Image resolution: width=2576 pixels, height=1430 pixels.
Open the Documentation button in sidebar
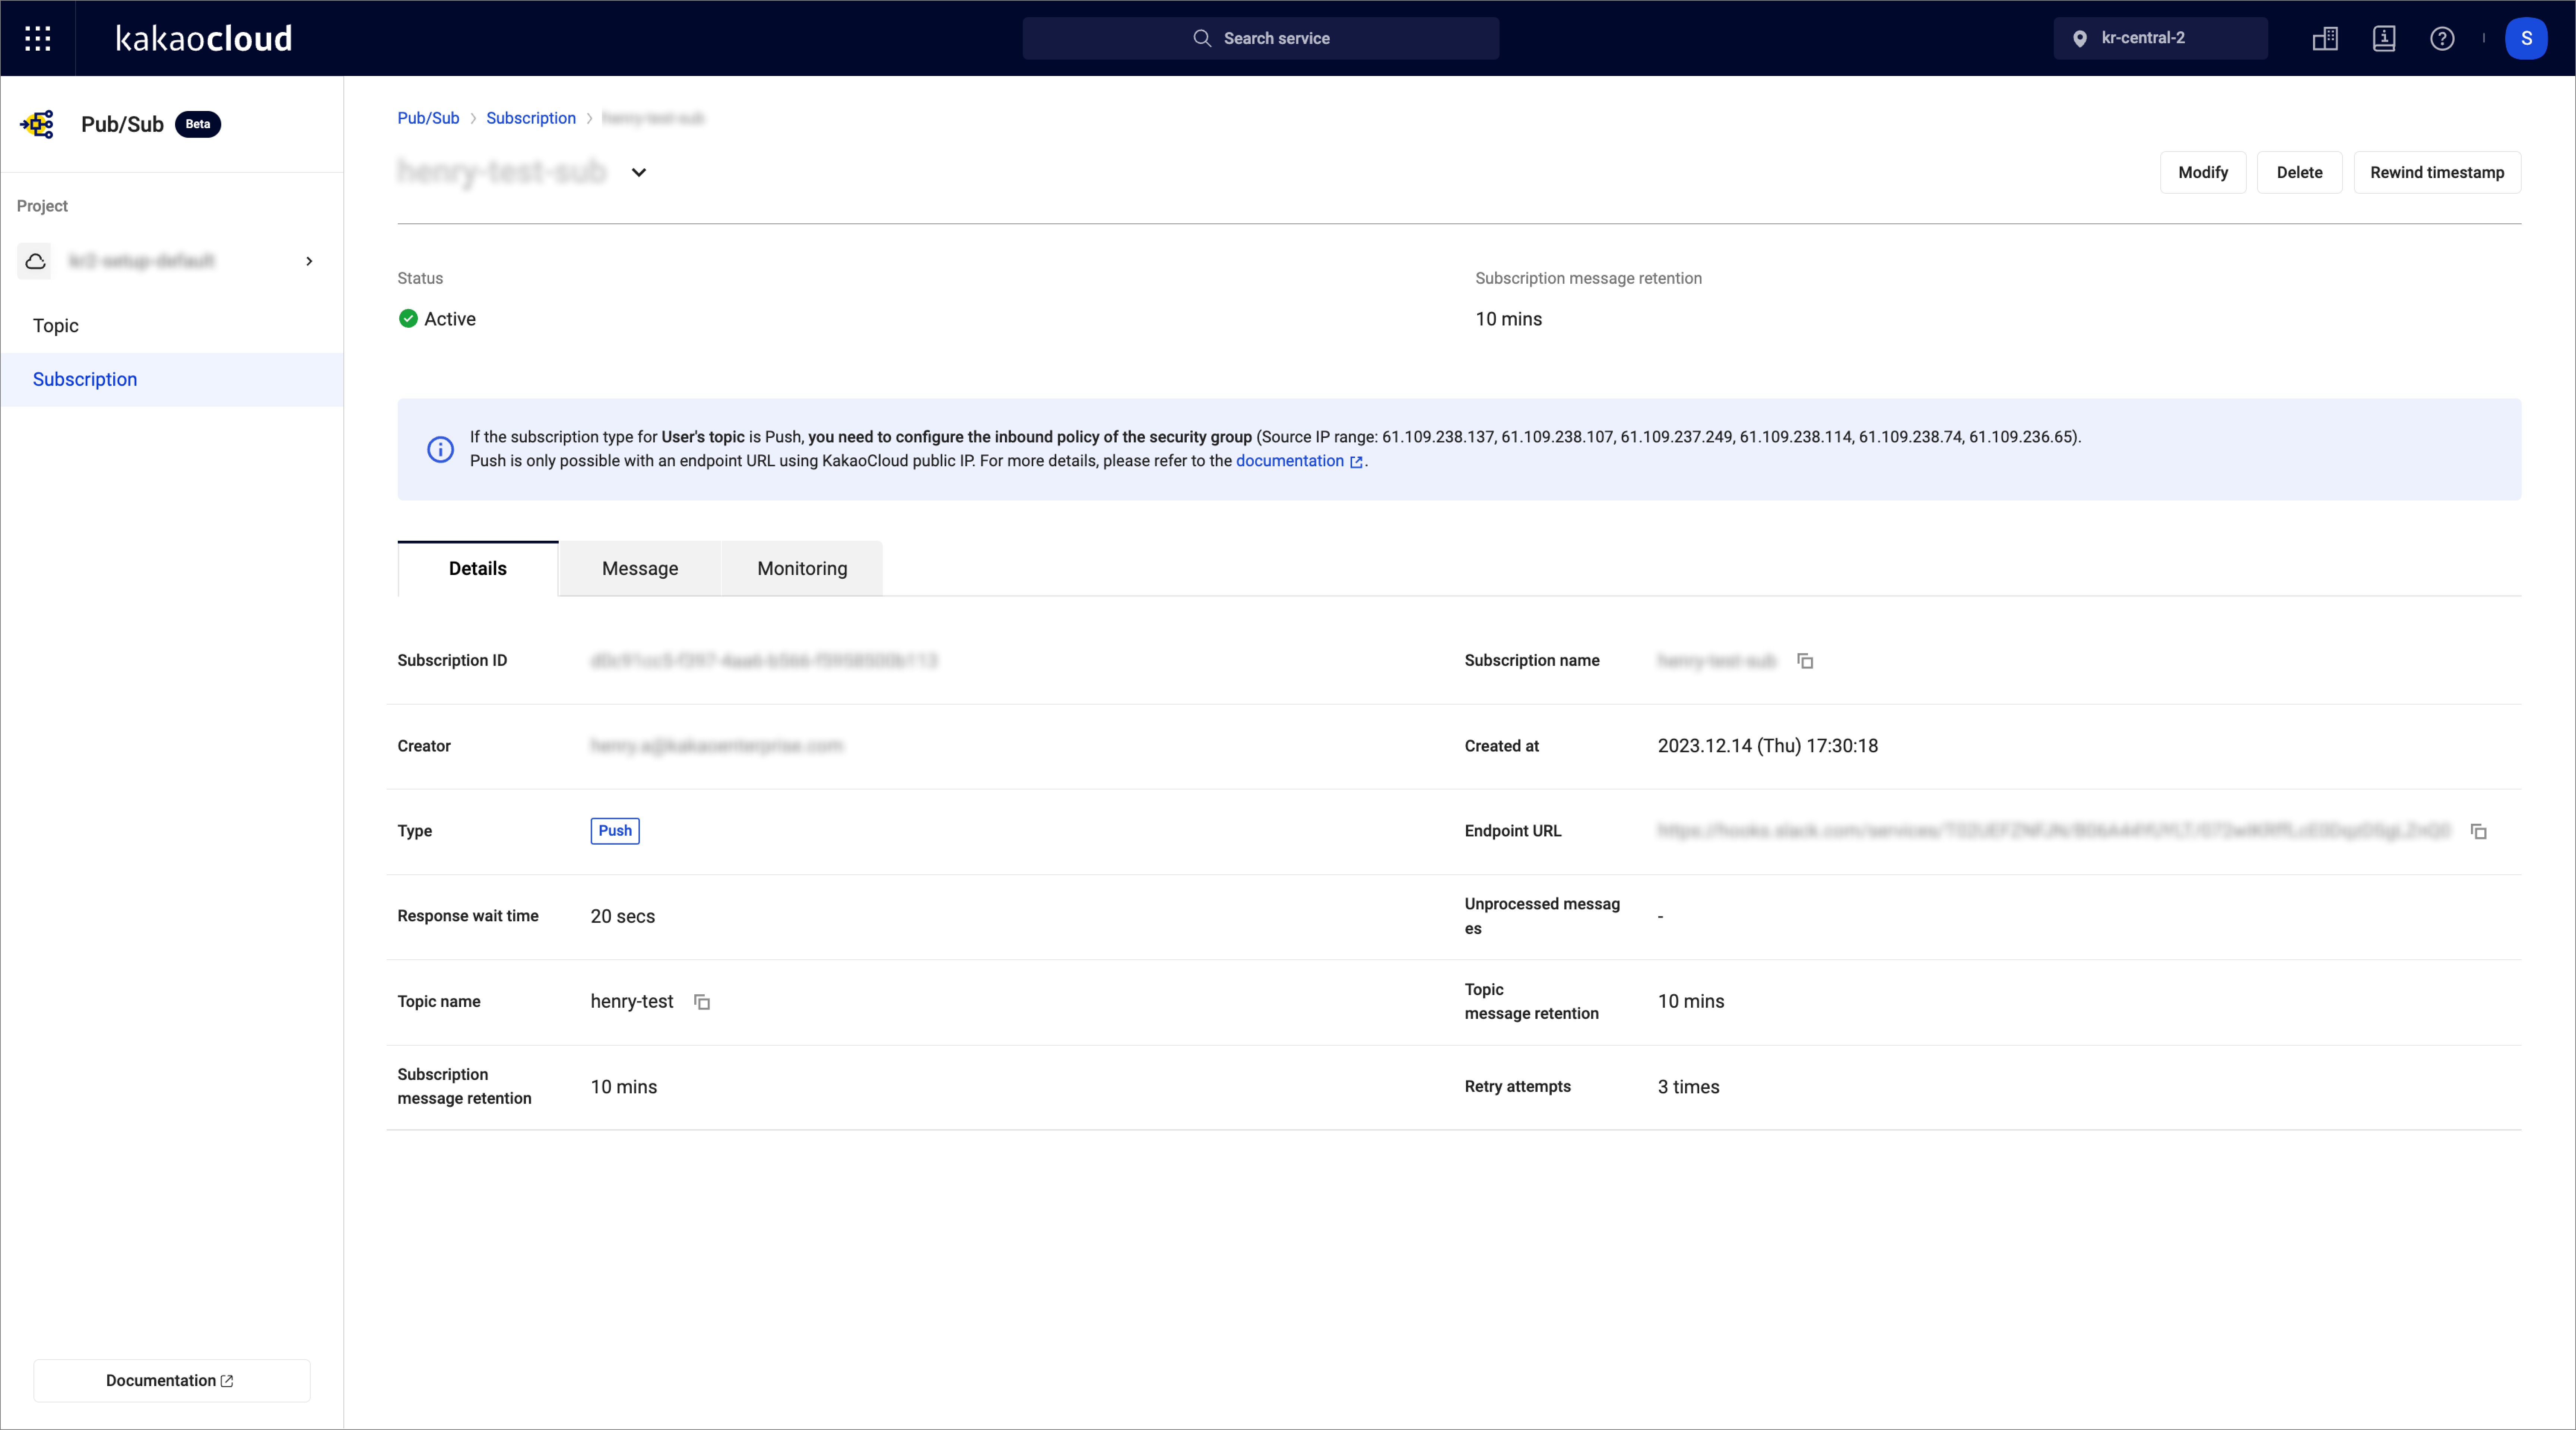pyautogui.click(x=172, y=1380)
